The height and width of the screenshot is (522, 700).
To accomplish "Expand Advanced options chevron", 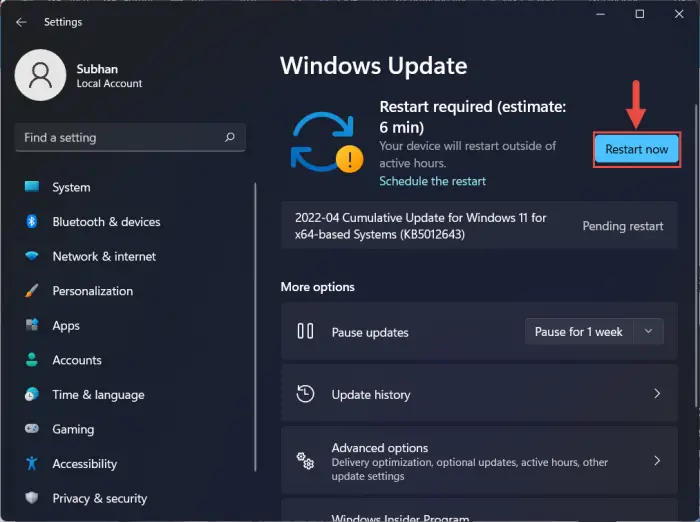I will 656,461.
